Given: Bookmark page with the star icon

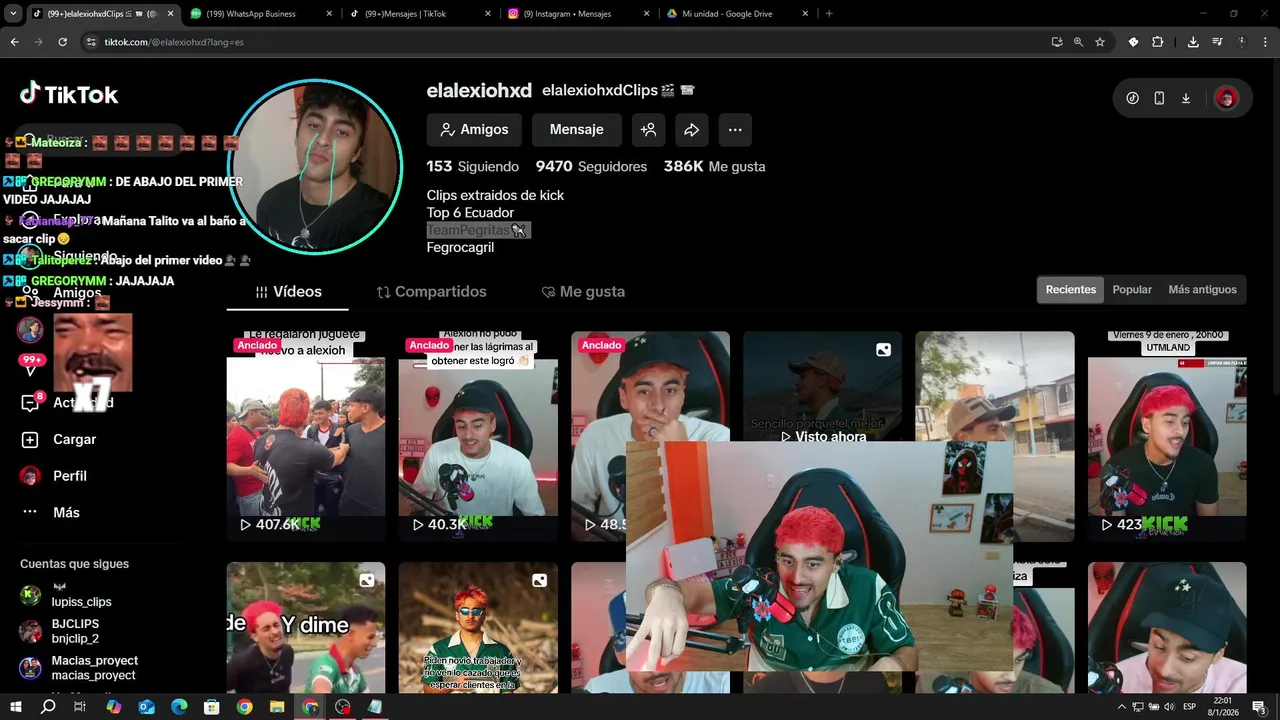Looking at the screenshot, I should 1100,42.
